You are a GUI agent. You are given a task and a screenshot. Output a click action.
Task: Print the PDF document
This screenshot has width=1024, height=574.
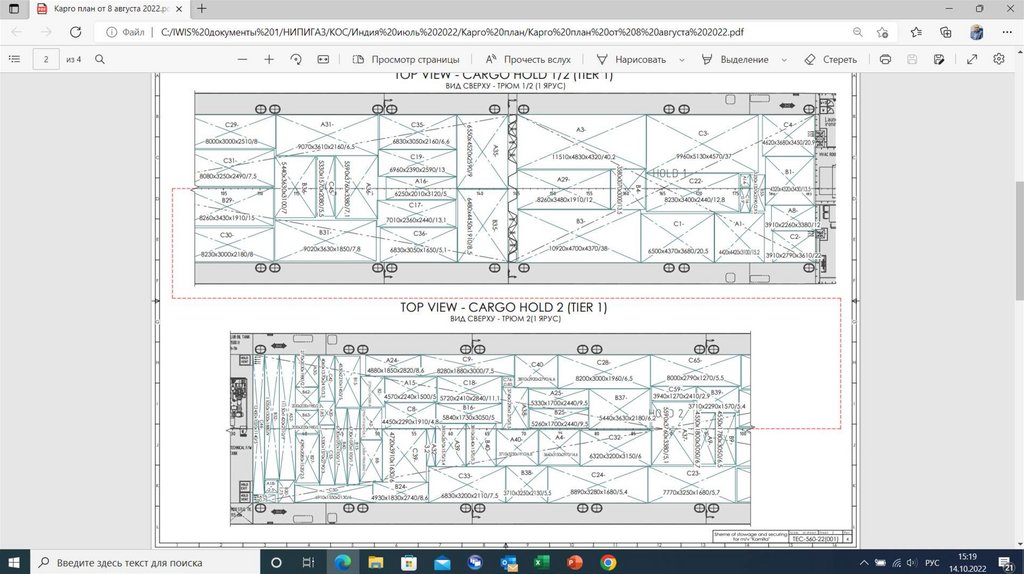point(885,59)
